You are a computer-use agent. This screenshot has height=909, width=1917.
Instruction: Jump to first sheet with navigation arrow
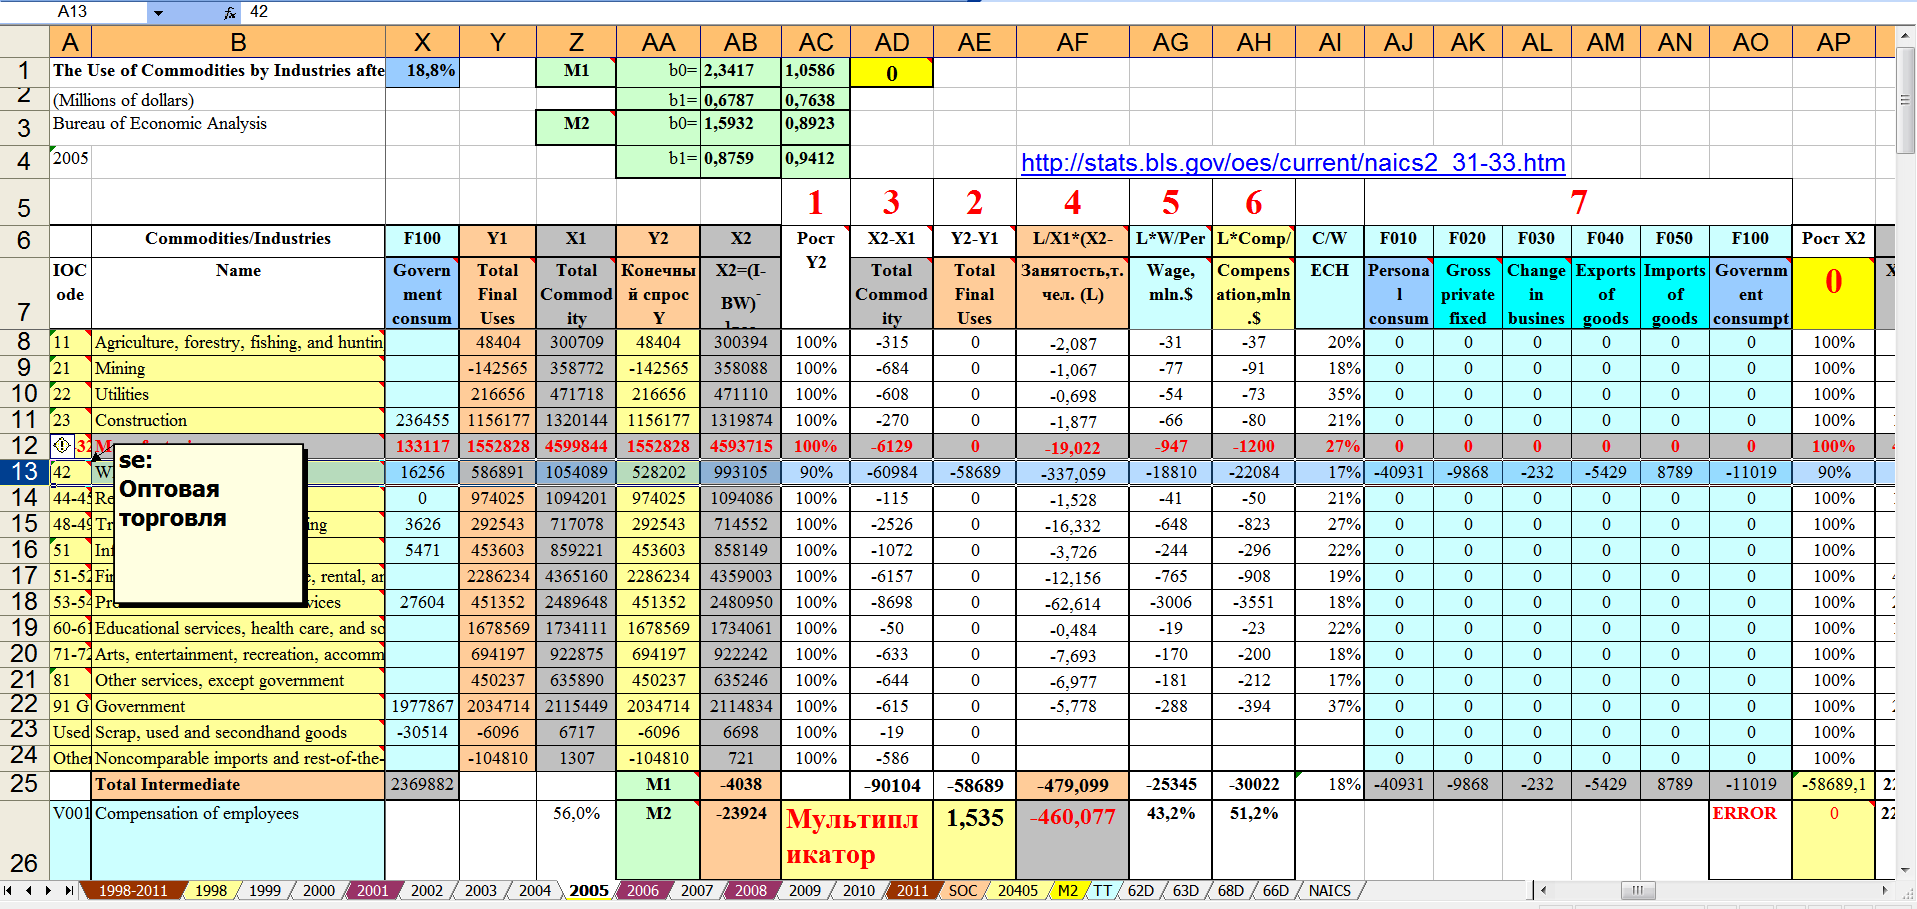pos(8,890)
